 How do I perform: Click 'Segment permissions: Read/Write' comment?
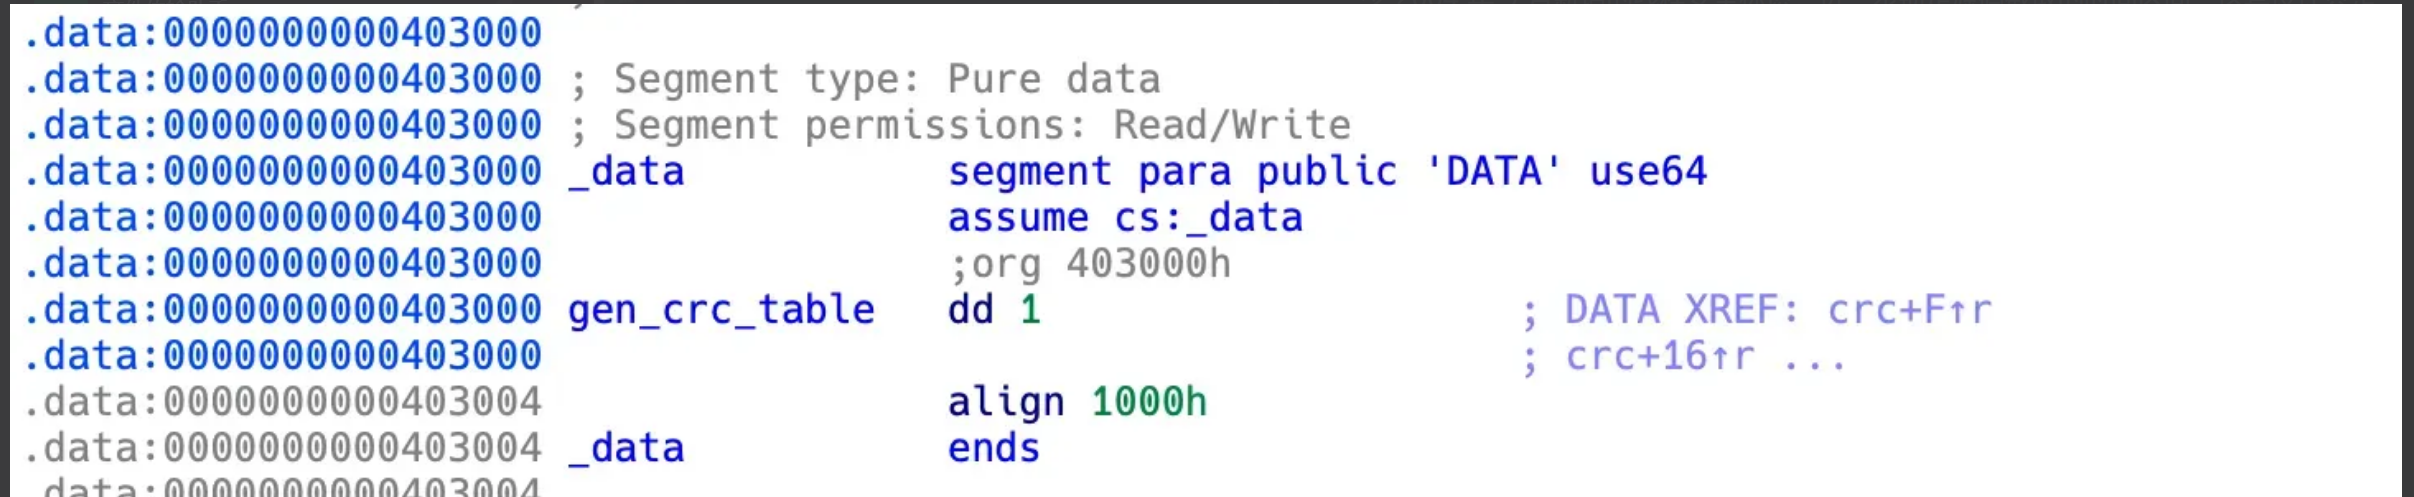coord(982,125)
